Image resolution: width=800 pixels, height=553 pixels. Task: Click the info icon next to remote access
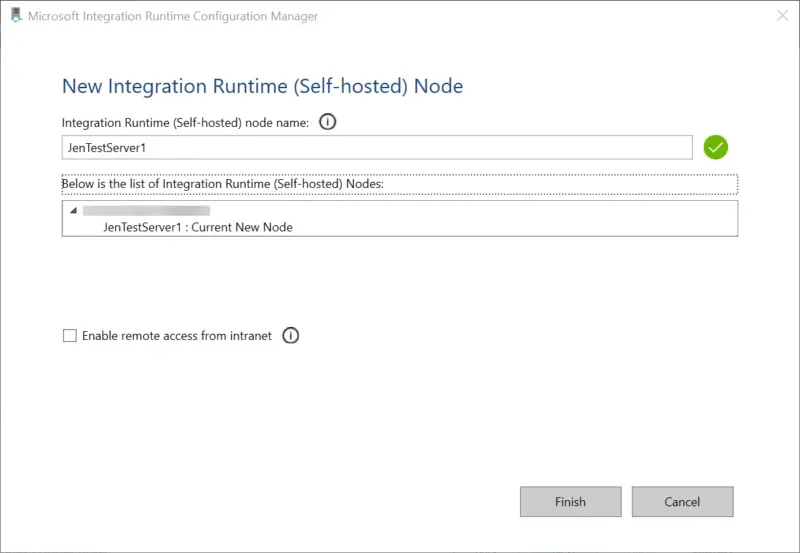(290, 336)
